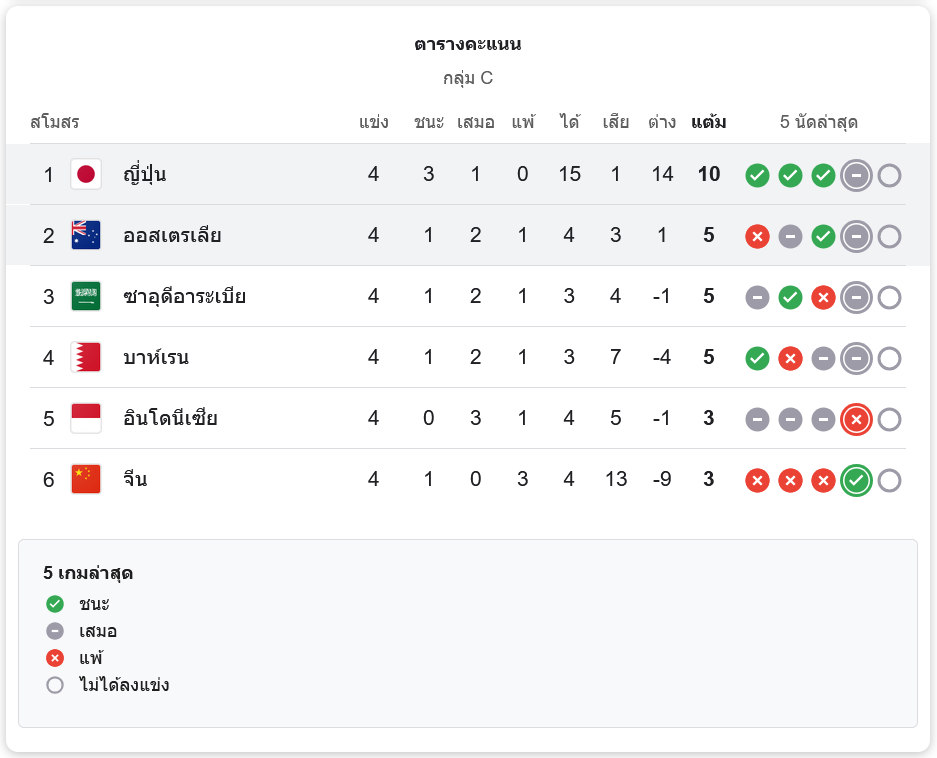
Task: Click the China flag icon
Action: pos(86,480)
